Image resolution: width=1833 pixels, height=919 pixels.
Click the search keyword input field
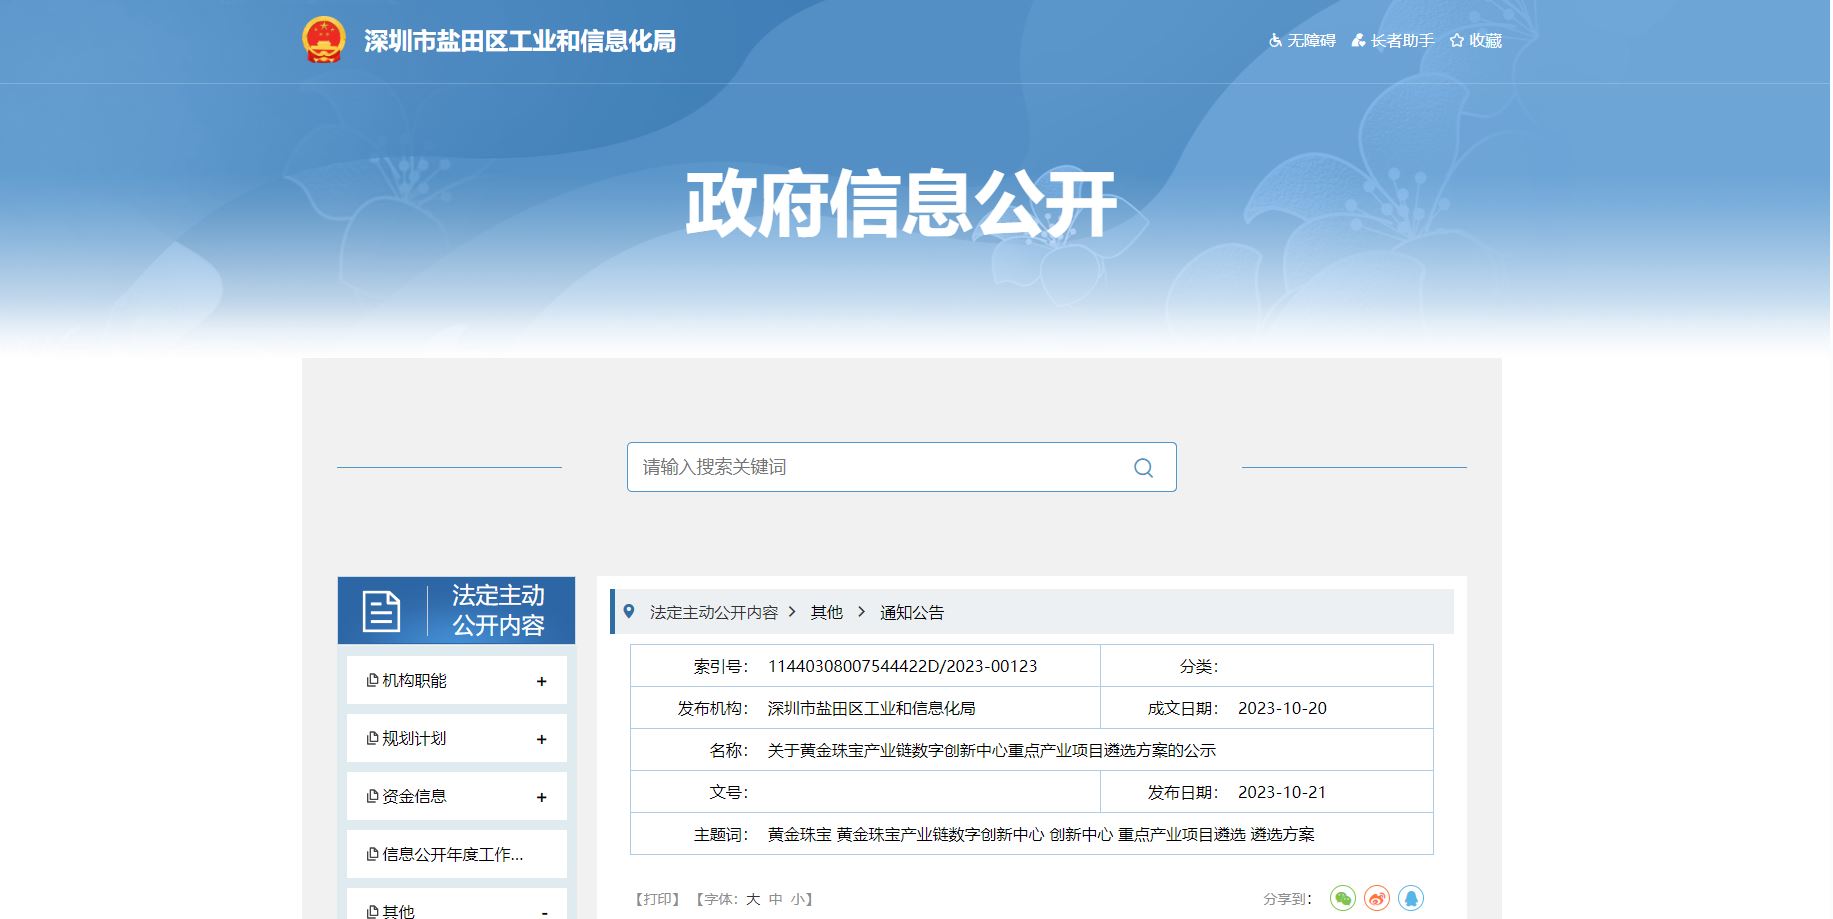(x=880, y=467)
